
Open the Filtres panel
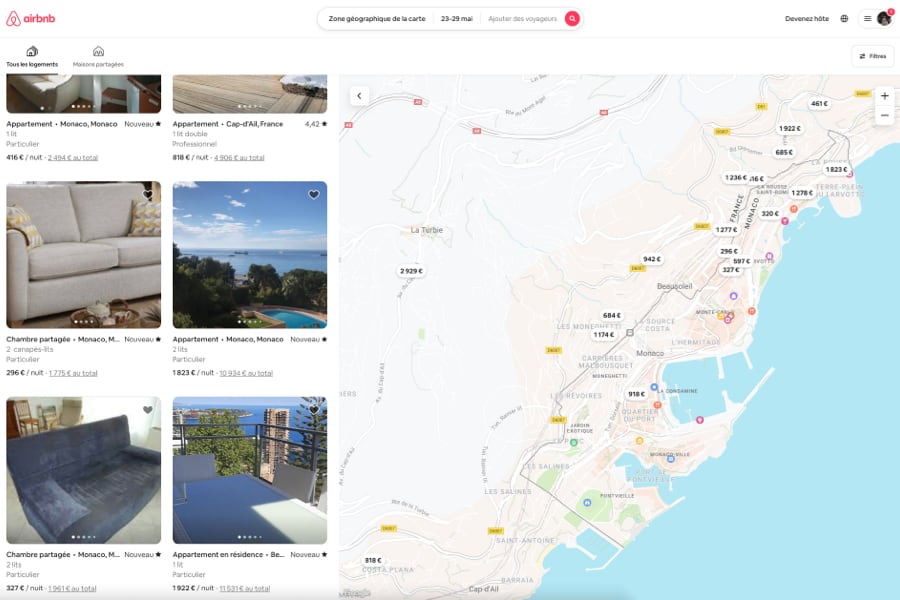pyautogui.click(x=873, y=56)
